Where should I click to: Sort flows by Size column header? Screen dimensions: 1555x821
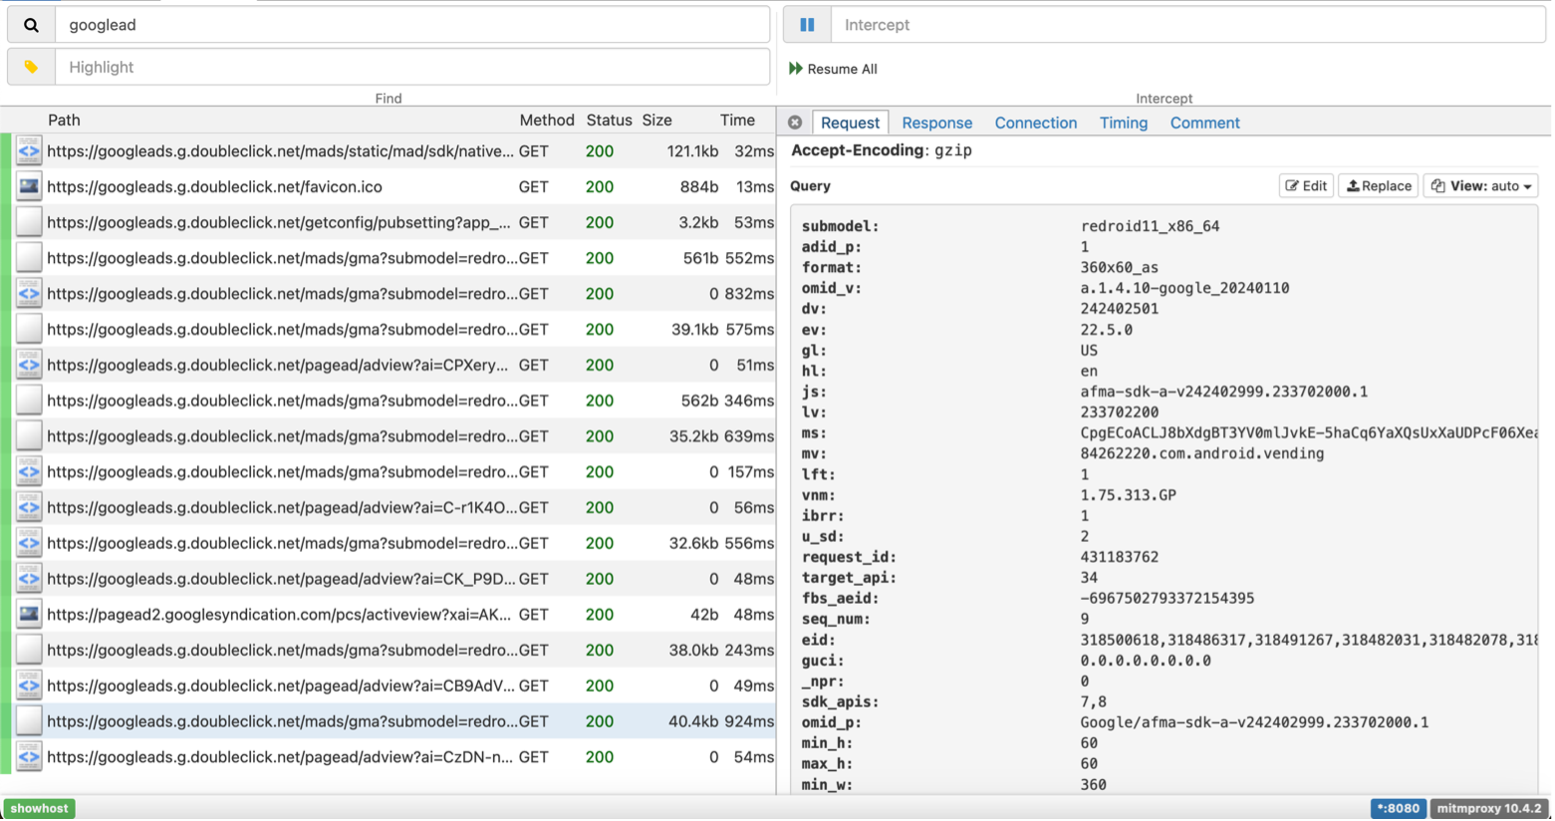tap(657, 120)
